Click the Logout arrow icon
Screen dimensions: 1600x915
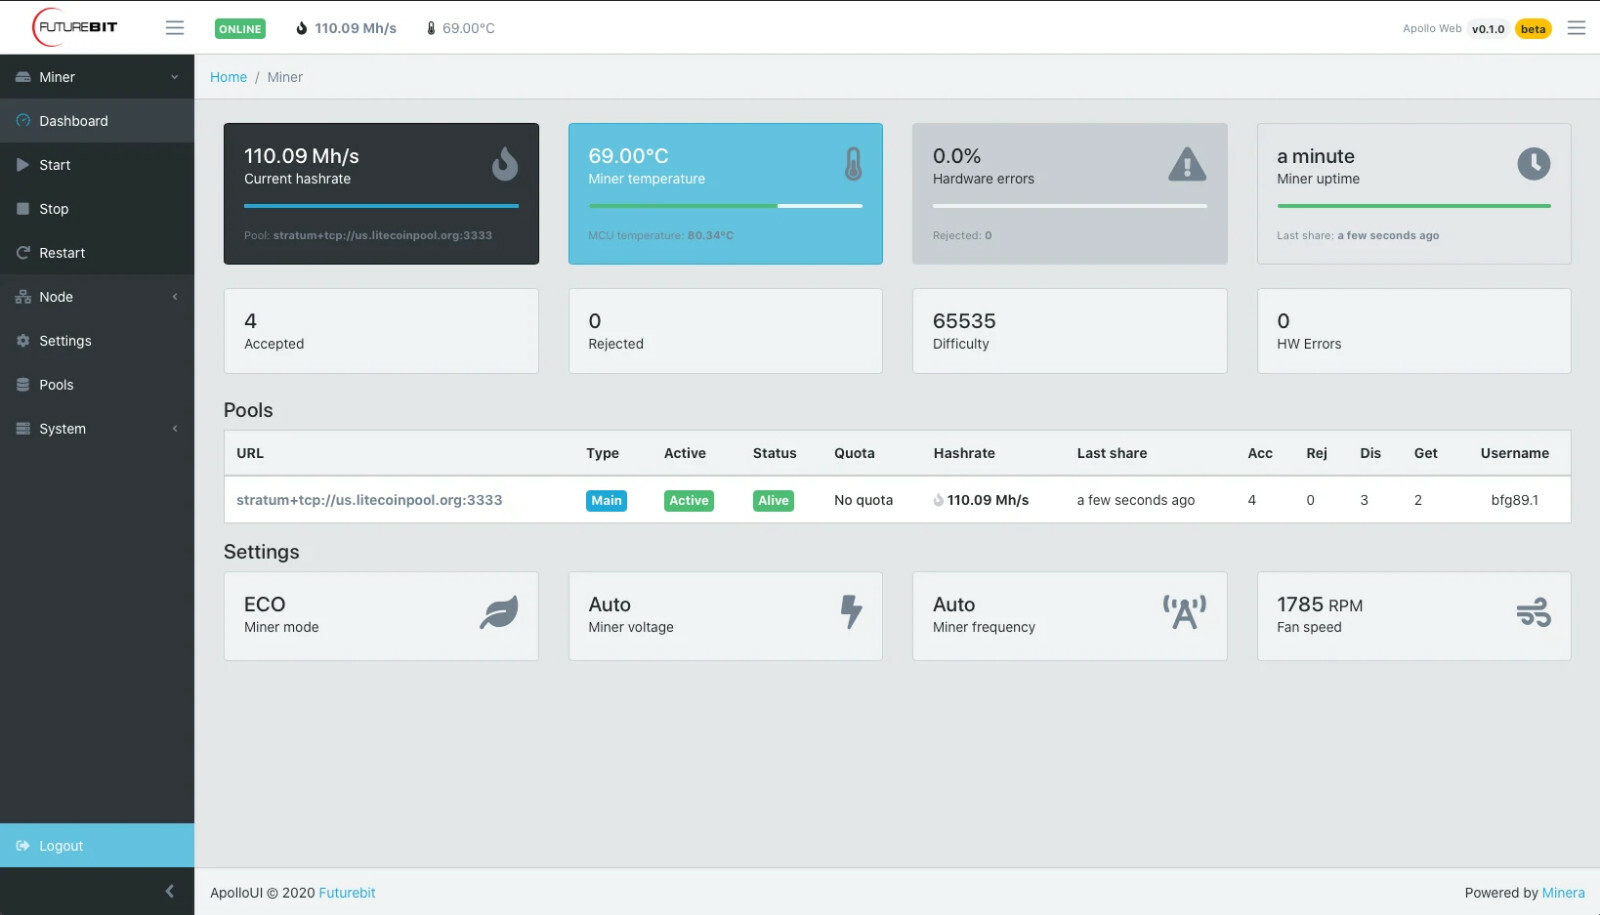[23, 846]
